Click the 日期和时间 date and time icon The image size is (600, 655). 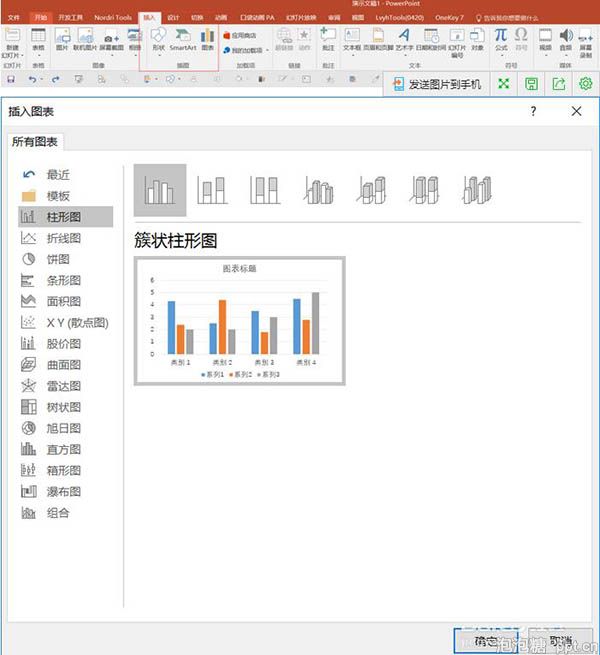click(431, 39)
